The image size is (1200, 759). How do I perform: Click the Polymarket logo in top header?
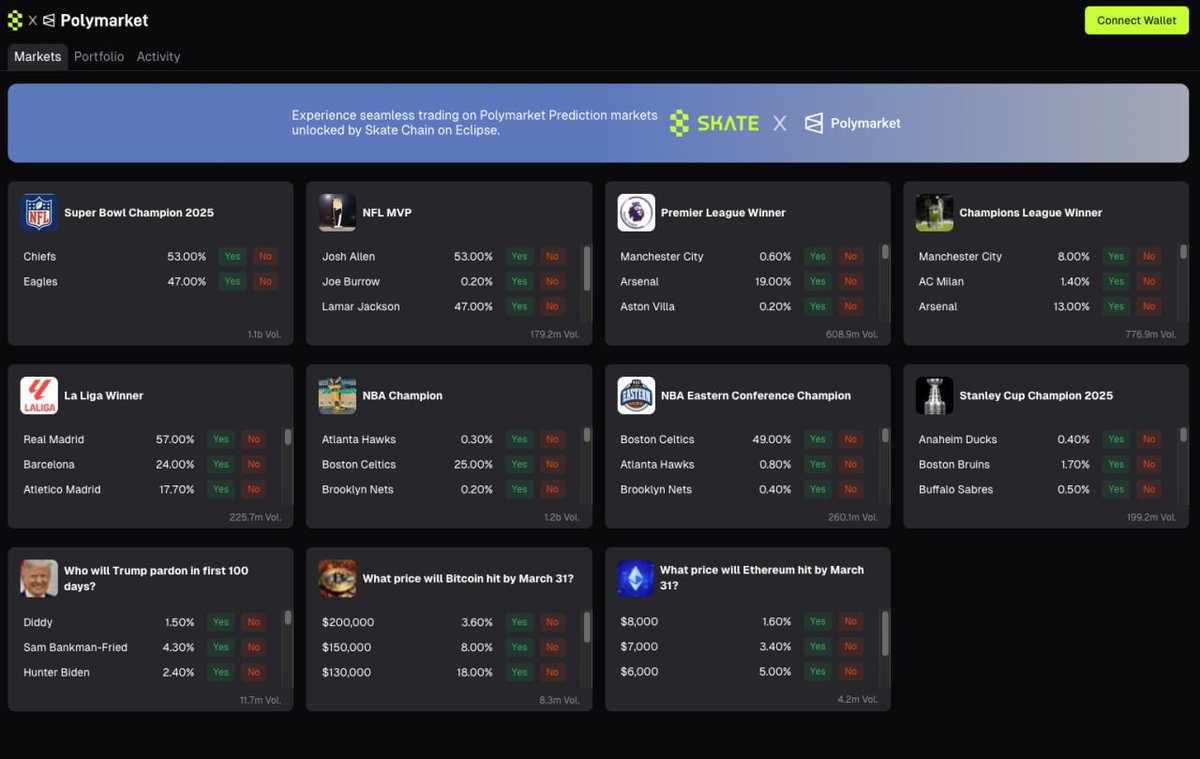point(95,20)
